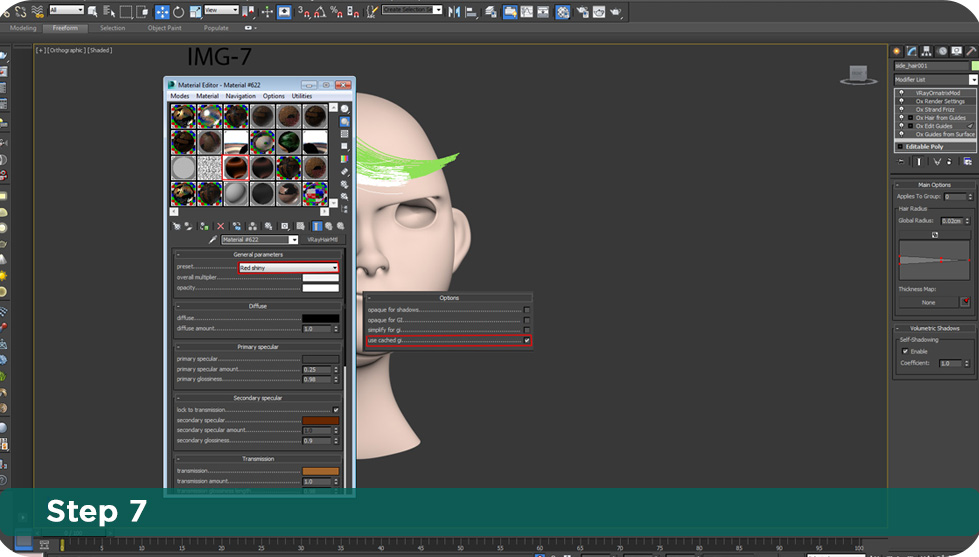
Task: Disable the 'use cached gi' checkbox
Action: 527,340
